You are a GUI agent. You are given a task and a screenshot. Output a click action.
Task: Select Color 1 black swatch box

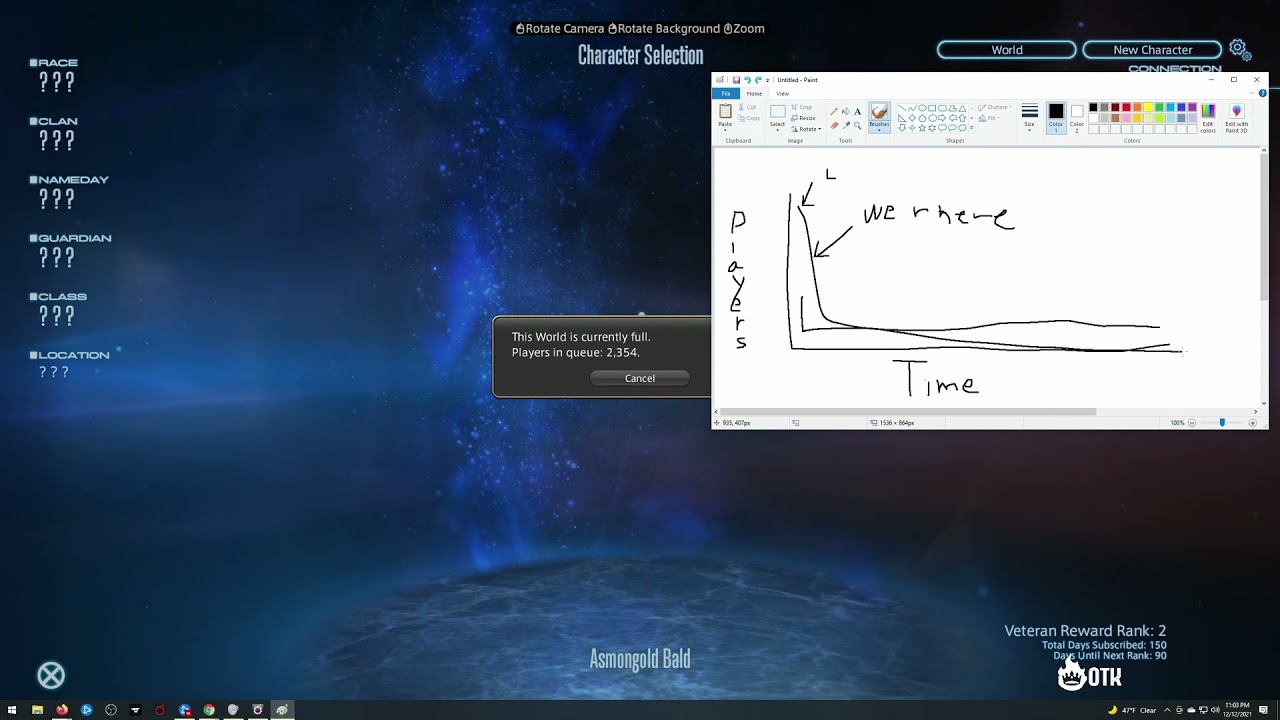coord(1056,118)
